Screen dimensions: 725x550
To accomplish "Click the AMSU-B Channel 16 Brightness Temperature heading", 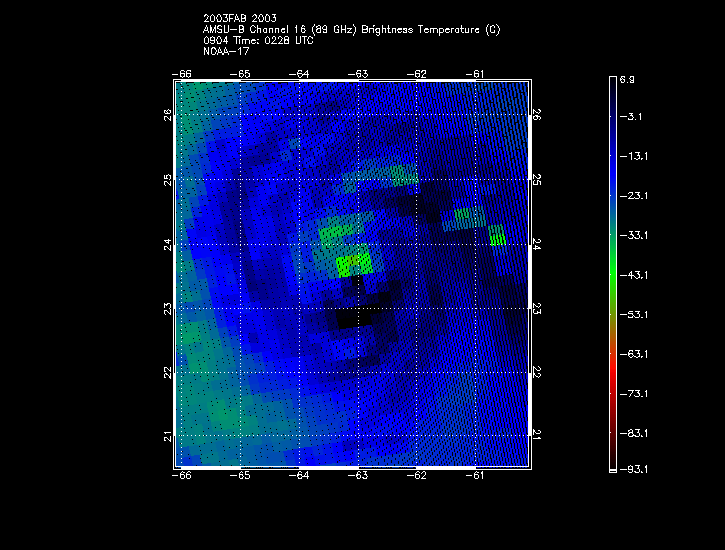I will 351,30.
